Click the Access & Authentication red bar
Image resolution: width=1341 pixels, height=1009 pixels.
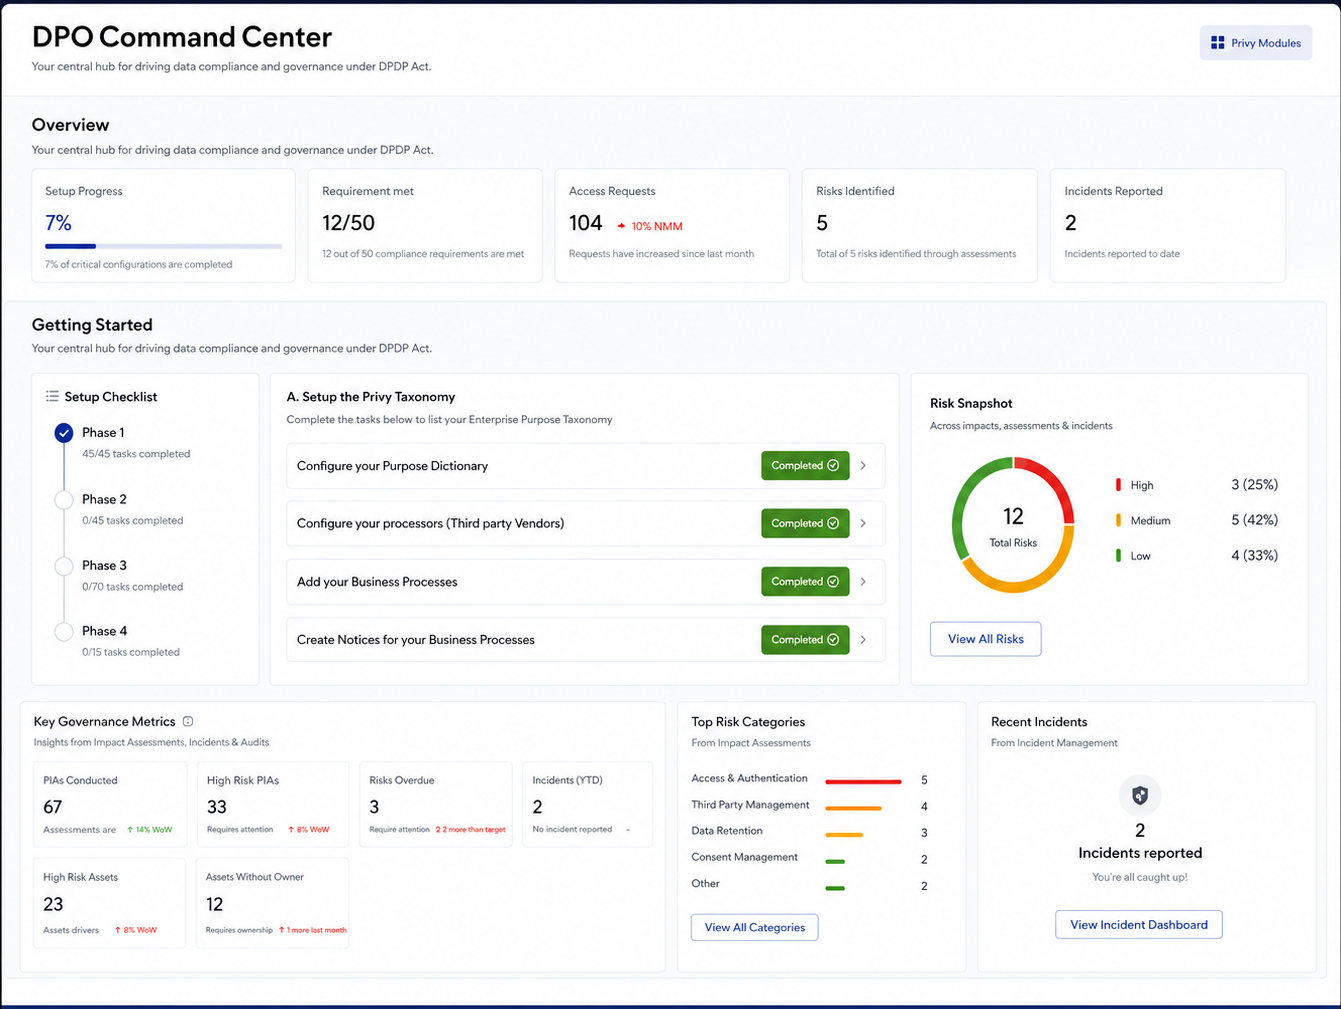863,781
